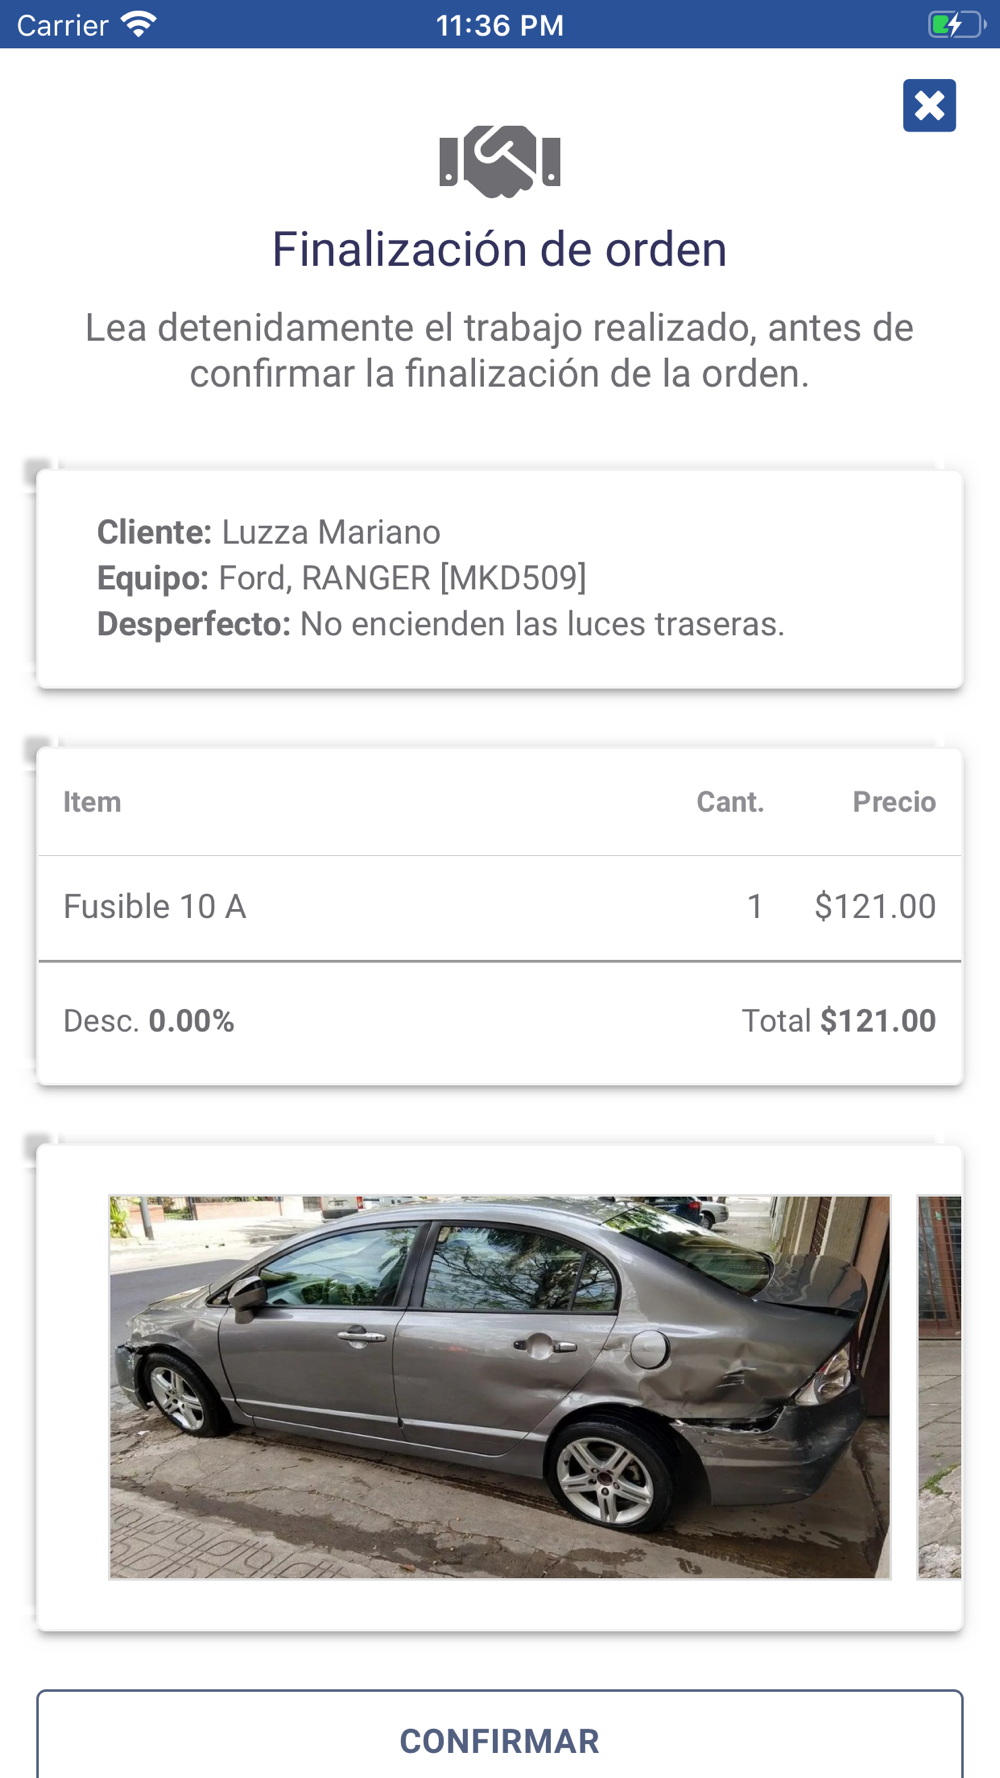Tap the Wi-Fi status icon
This screenshot has height=1778, width=1000.
pyautogui.click(x=139, y=24)
